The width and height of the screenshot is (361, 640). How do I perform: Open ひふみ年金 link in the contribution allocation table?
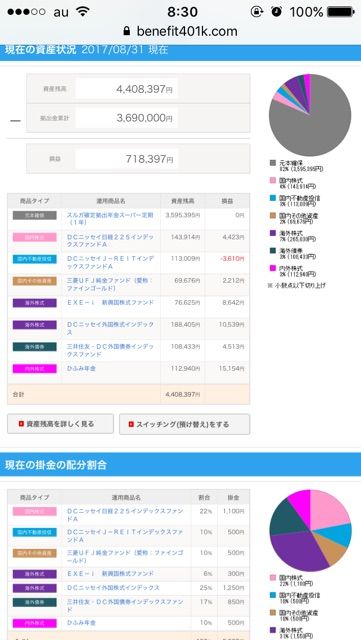tap(81, 623)
